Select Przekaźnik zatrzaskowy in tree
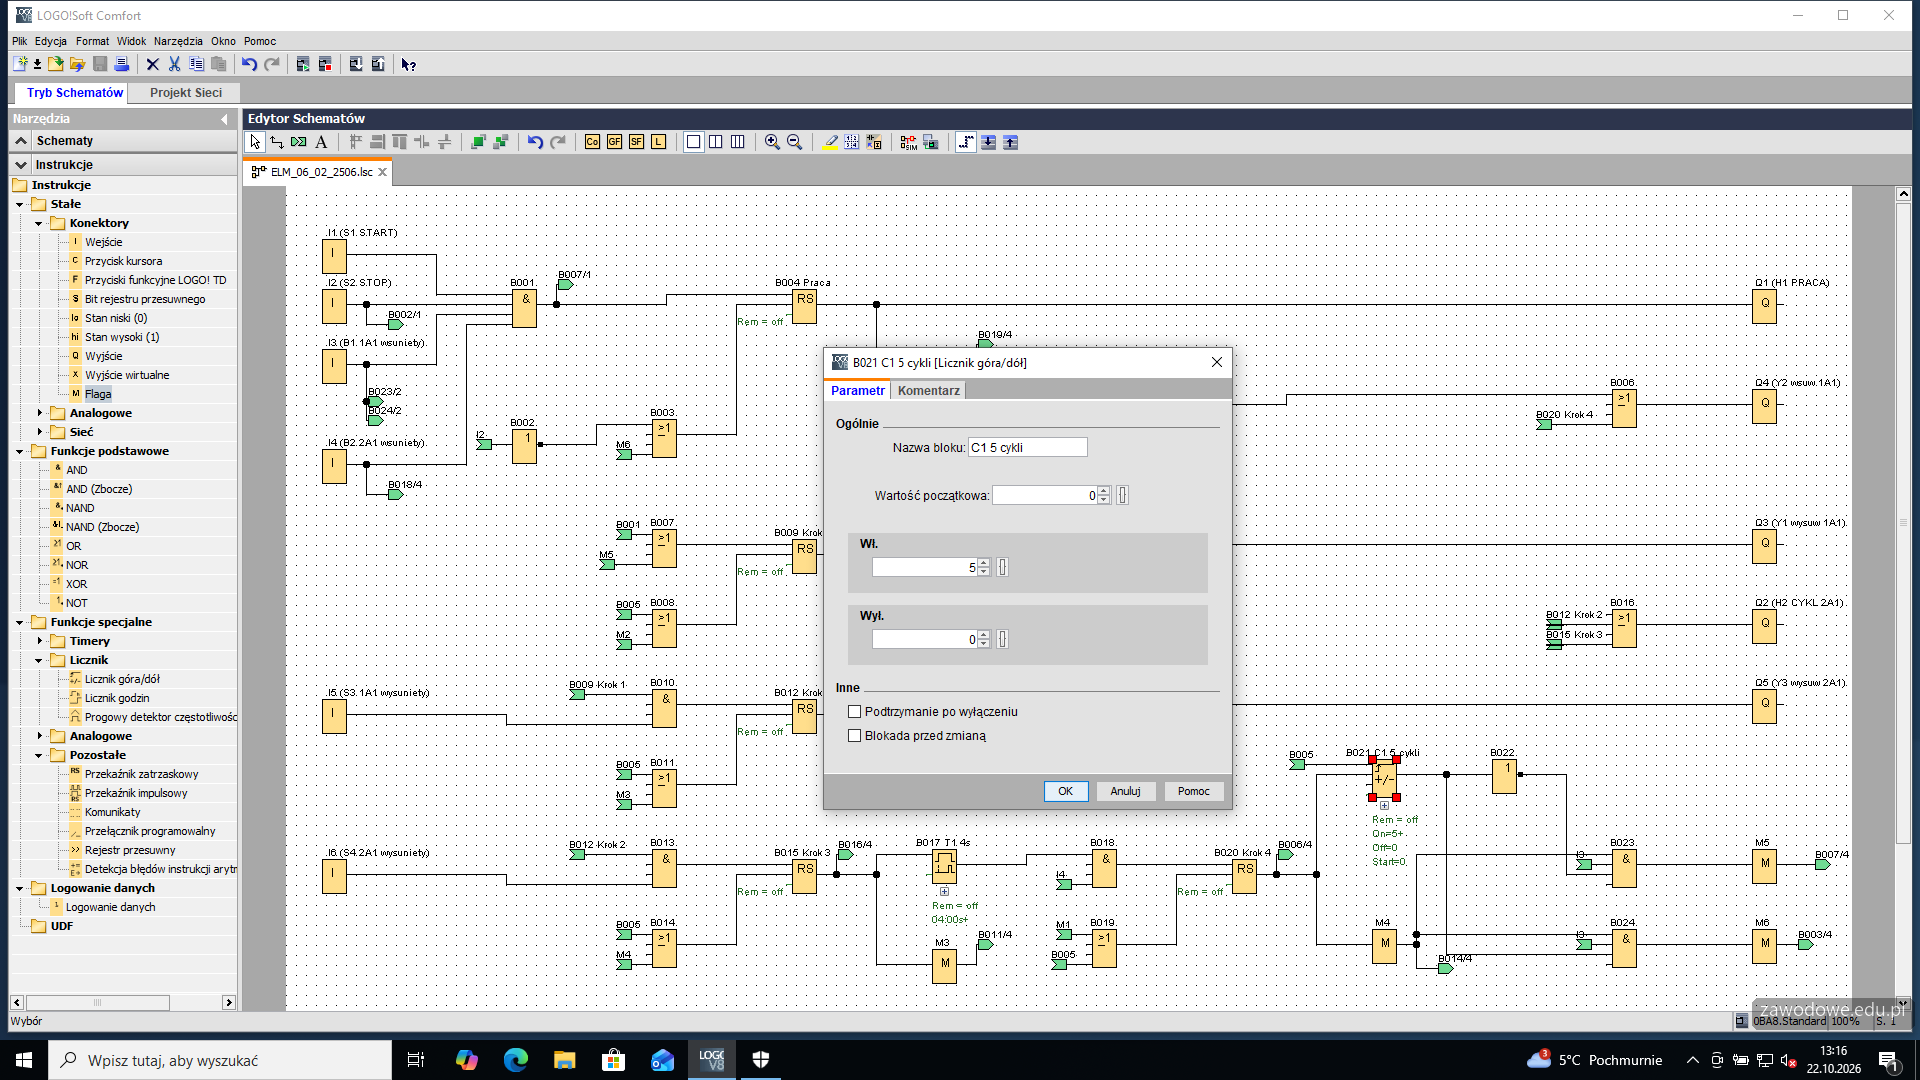Viewport: 1920px width, 1080px height. [x=141, y=774]
